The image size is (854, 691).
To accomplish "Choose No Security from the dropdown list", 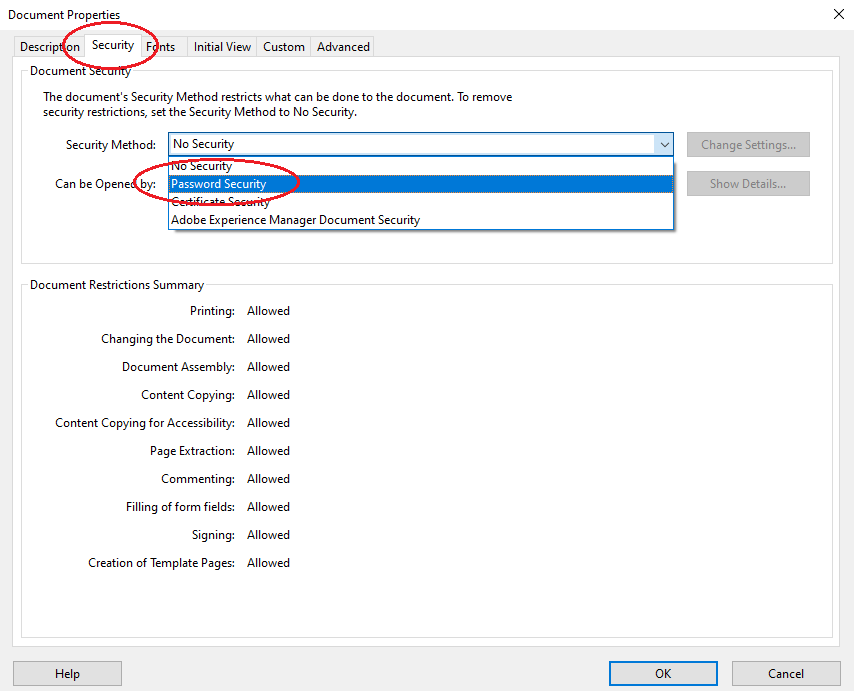I will click(x=202, y=166).
